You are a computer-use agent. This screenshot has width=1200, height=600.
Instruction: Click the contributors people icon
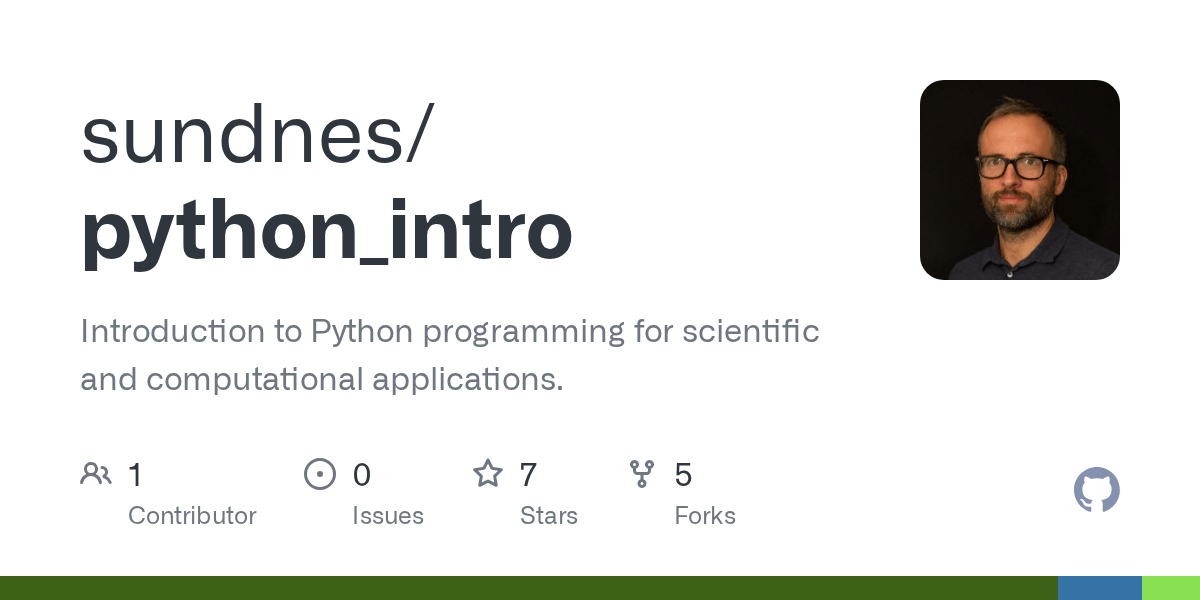(96, 474)
